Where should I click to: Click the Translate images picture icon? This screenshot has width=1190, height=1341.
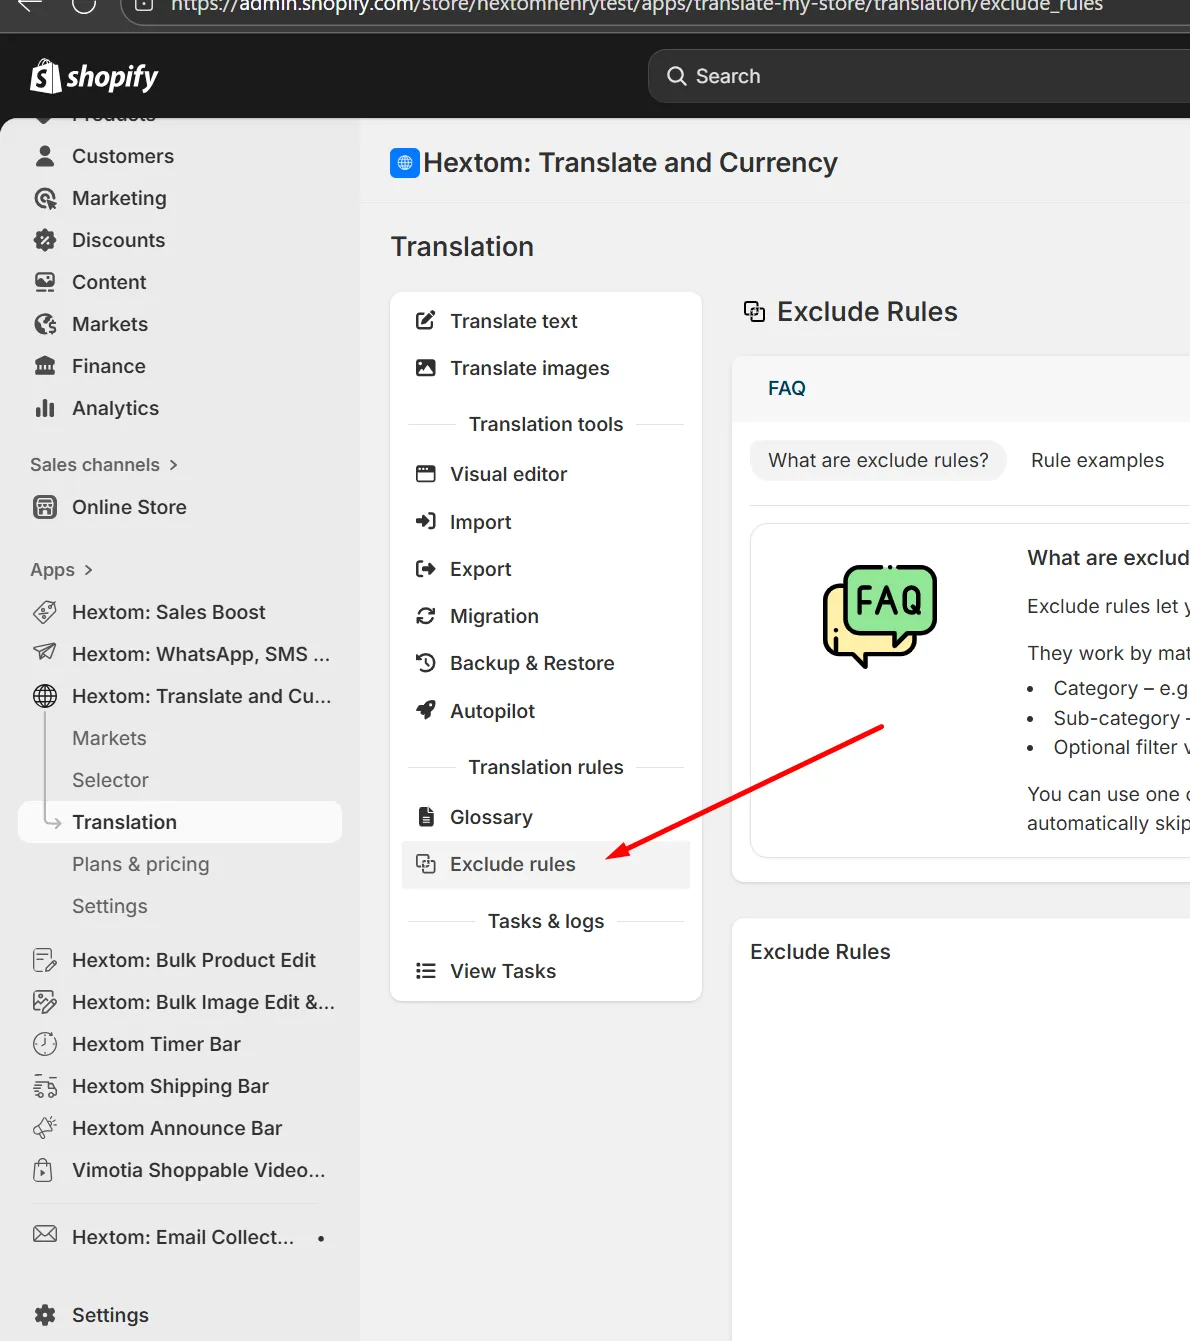coord(426,368)
